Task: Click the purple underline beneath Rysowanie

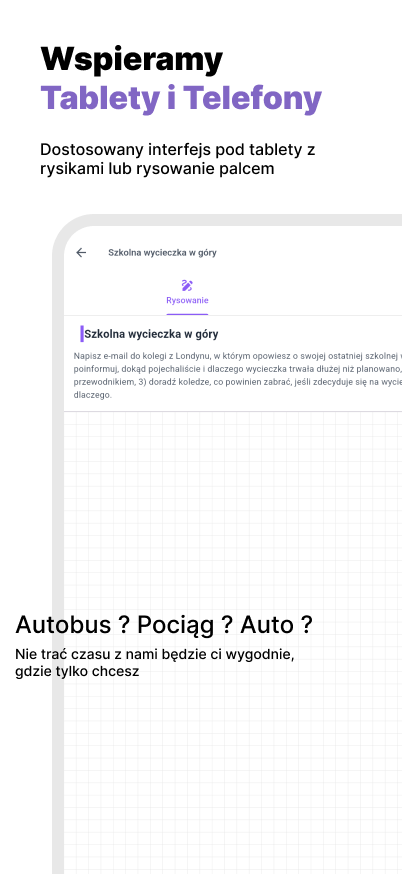Action: (x=187, y=314)
